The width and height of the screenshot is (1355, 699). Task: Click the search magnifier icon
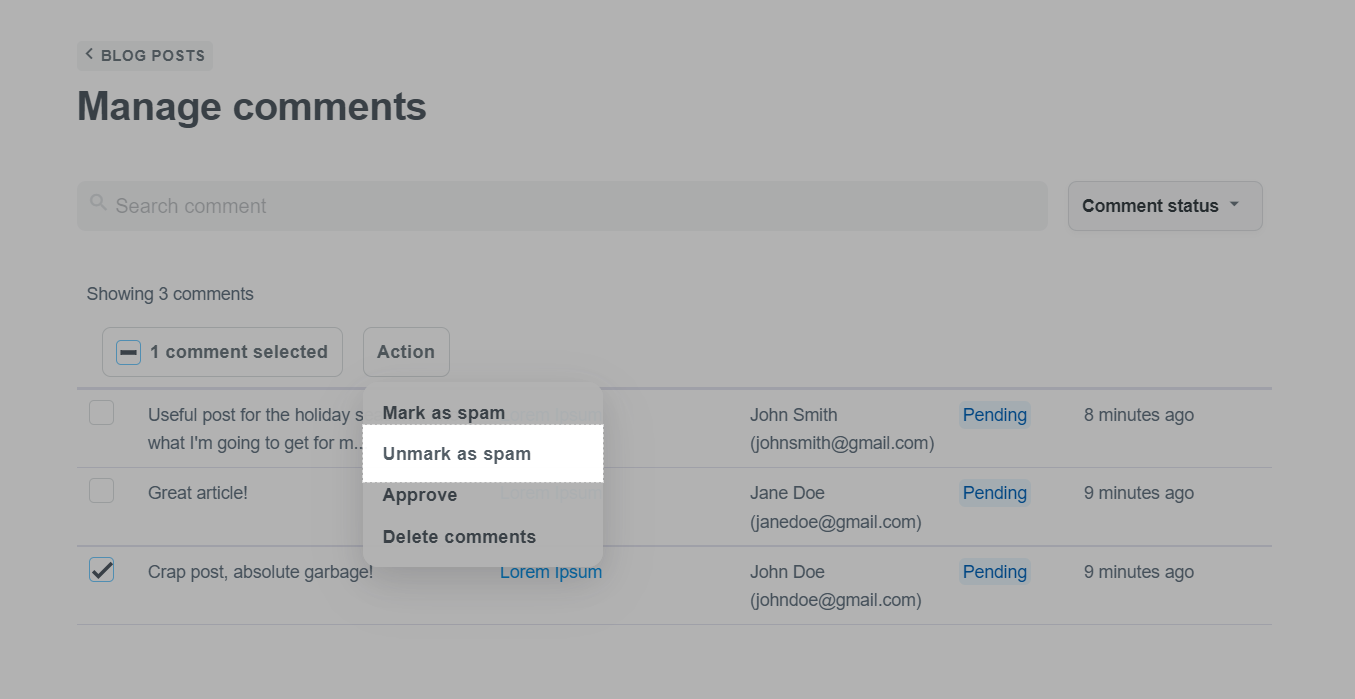98,203
